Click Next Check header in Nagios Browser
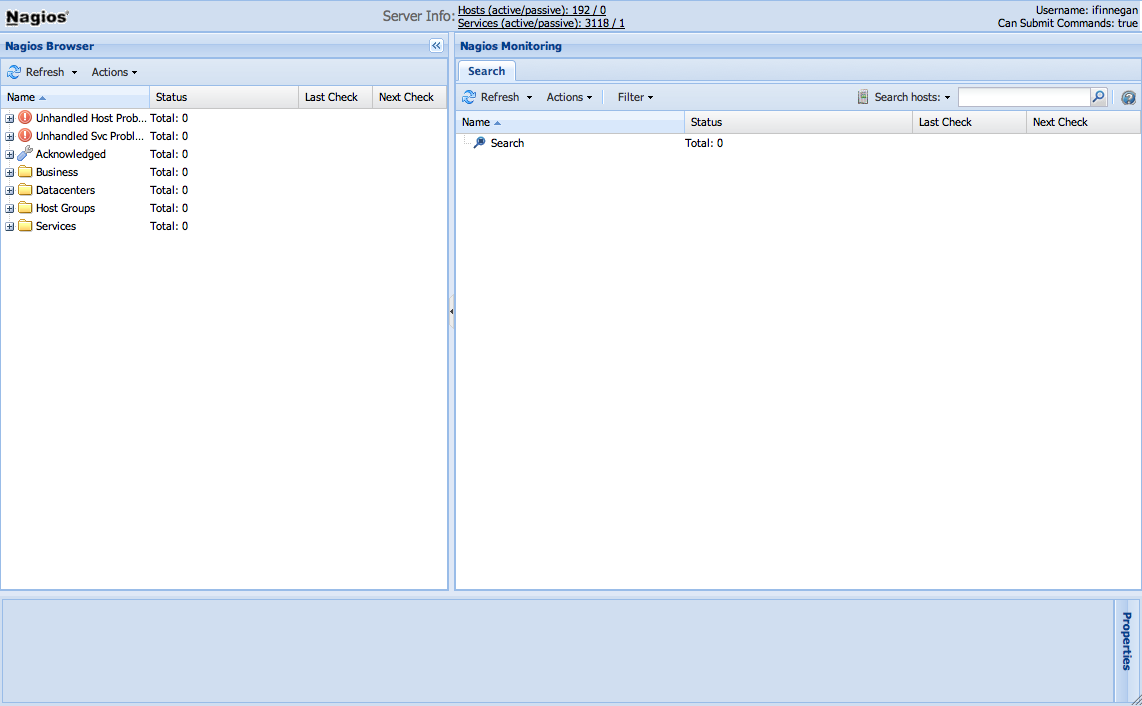Screen dimensions: 1142x706 click(x=409, y=97)
